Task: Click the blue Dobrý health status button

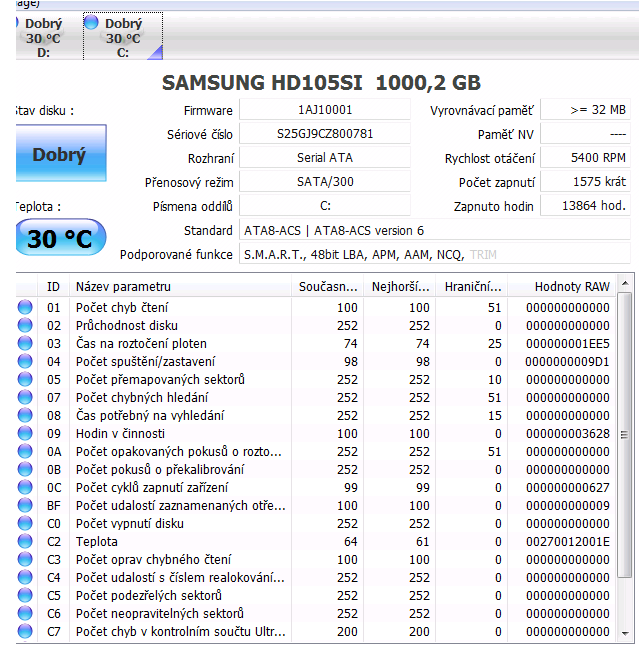Action: coord(61,153)
